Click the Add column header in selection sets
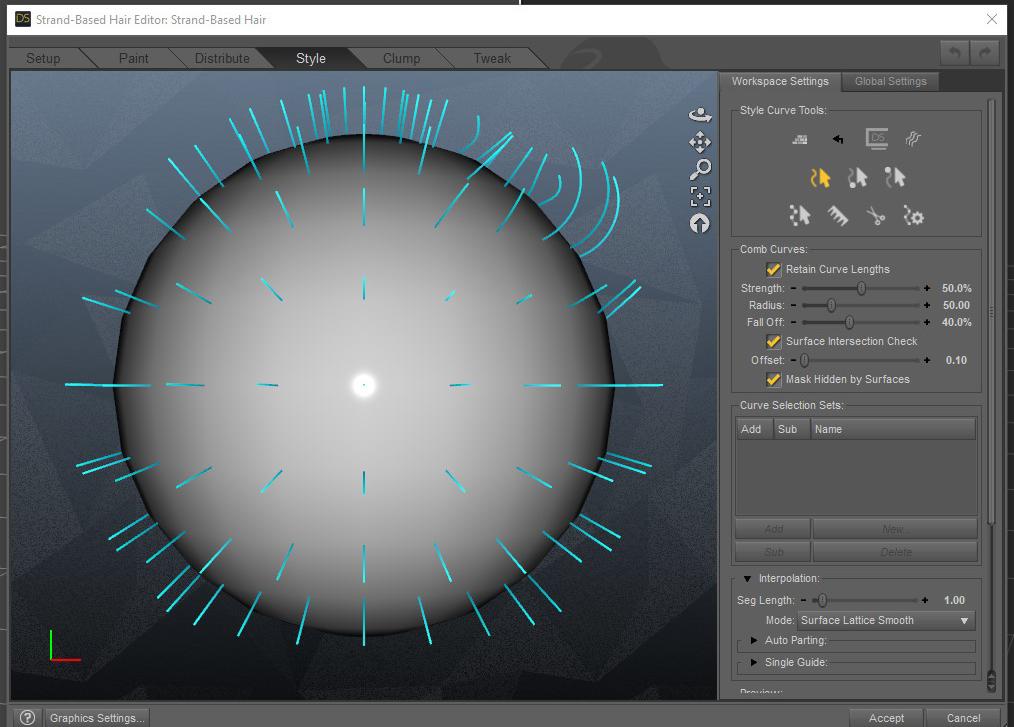This screenshot has width=1014, height=727. pos(754,429)
